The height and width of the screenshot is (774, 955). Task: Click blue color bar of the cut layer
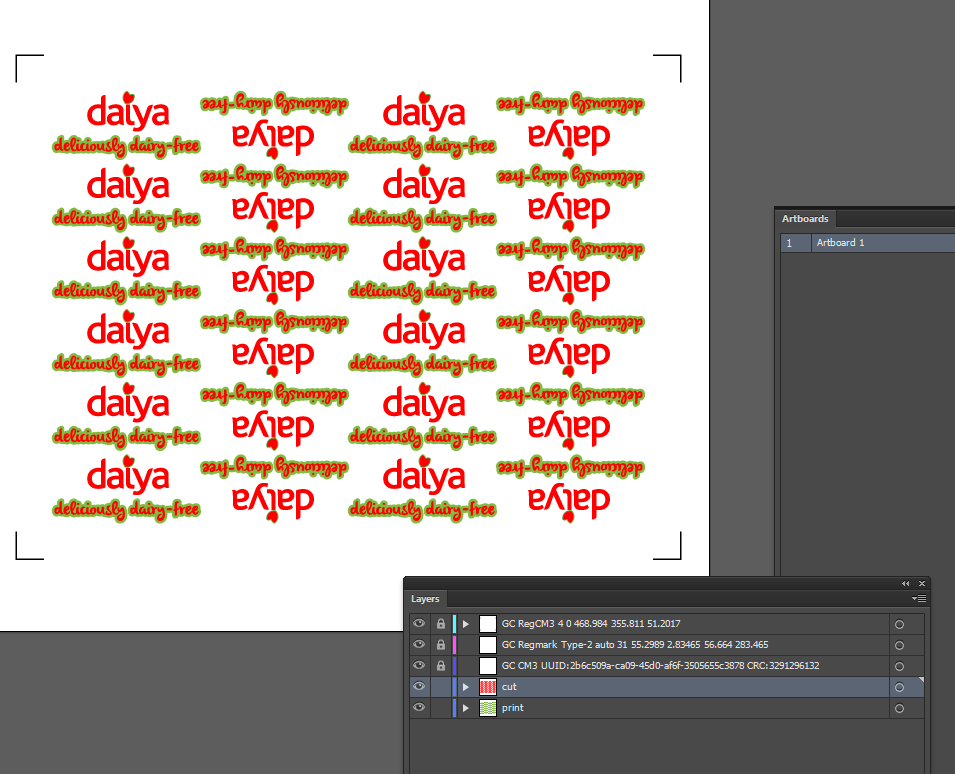pos(454,687)
